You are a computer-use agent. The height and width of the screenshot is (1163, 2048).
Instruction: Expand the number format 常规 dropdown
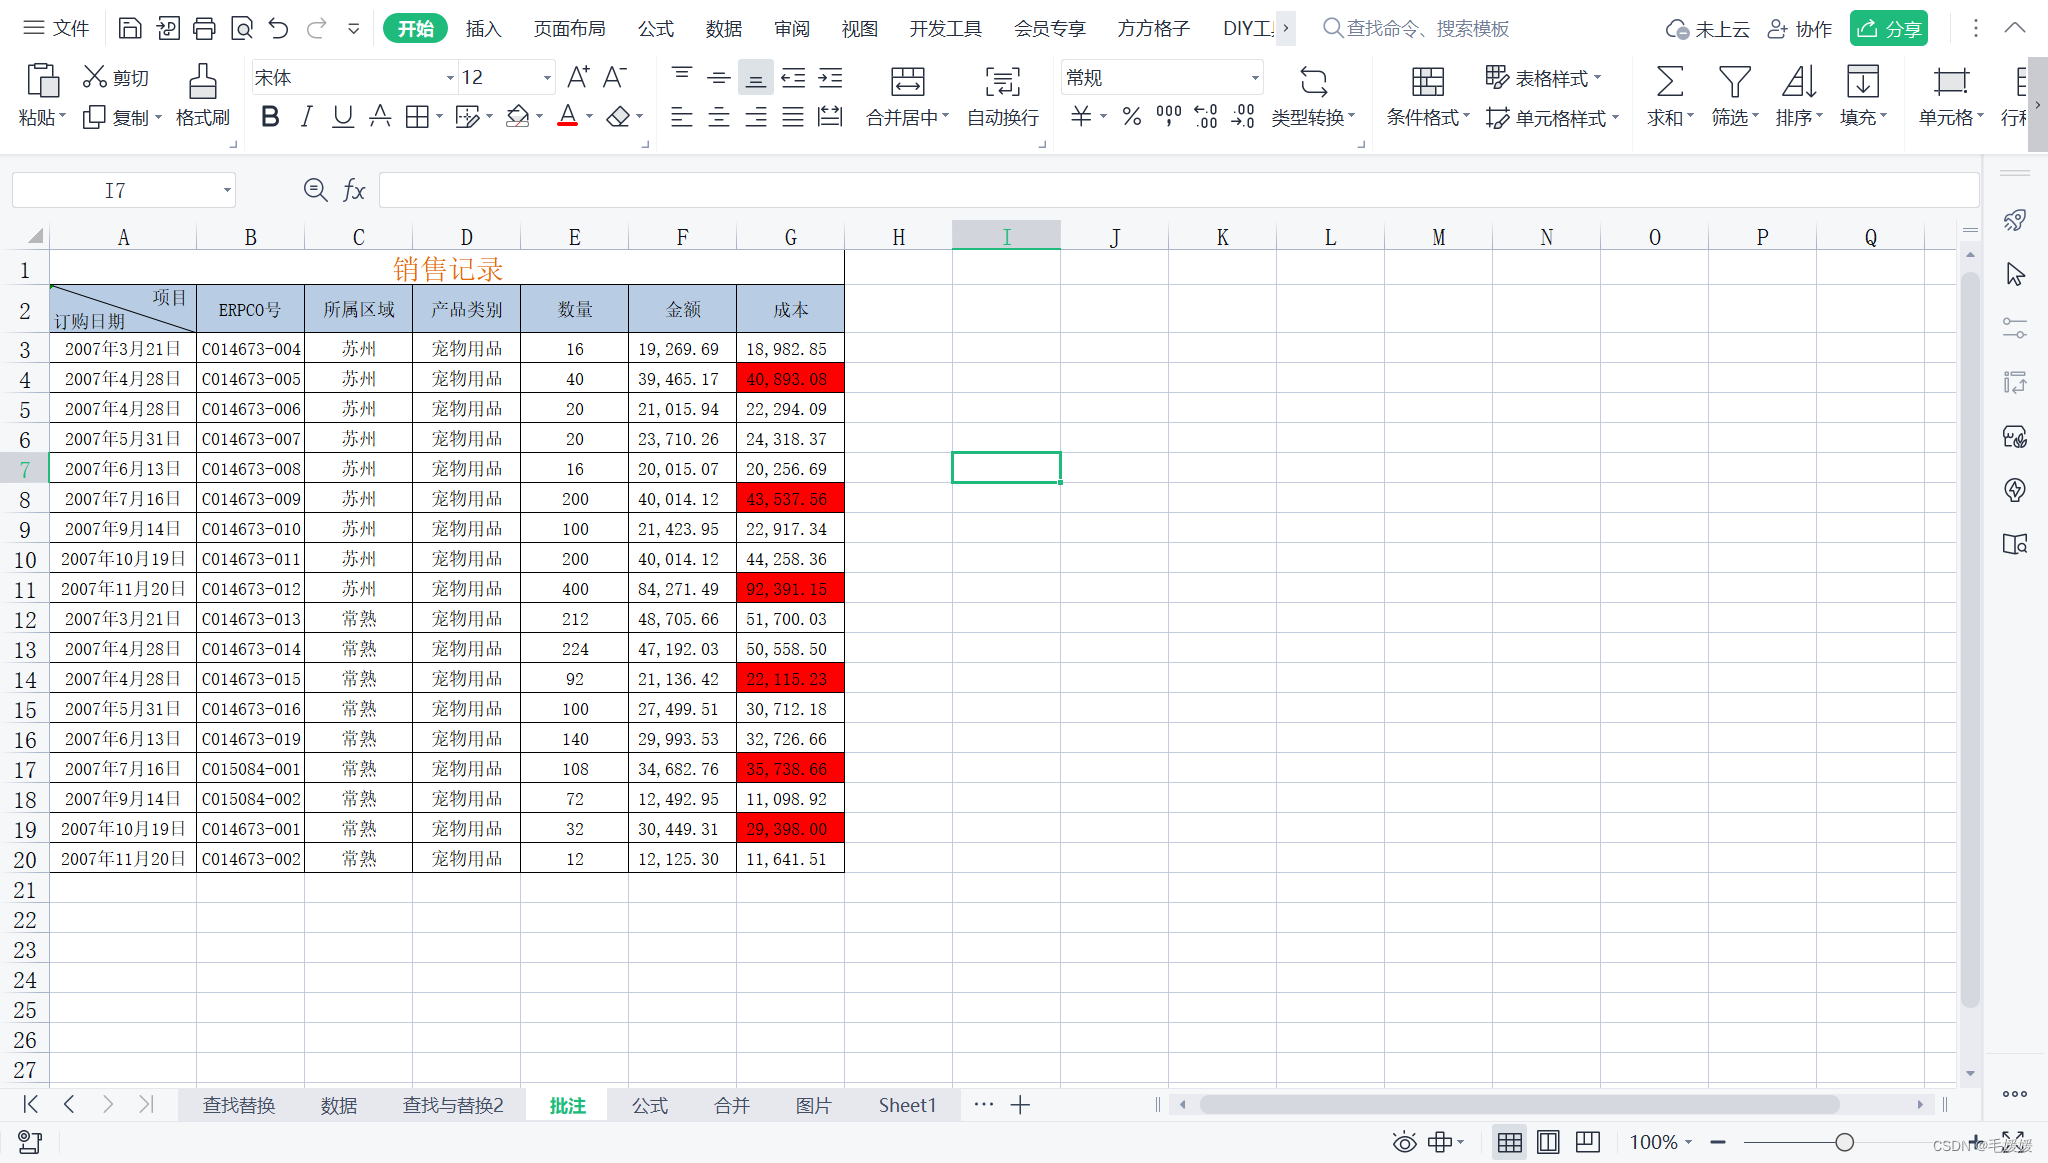1254,78
